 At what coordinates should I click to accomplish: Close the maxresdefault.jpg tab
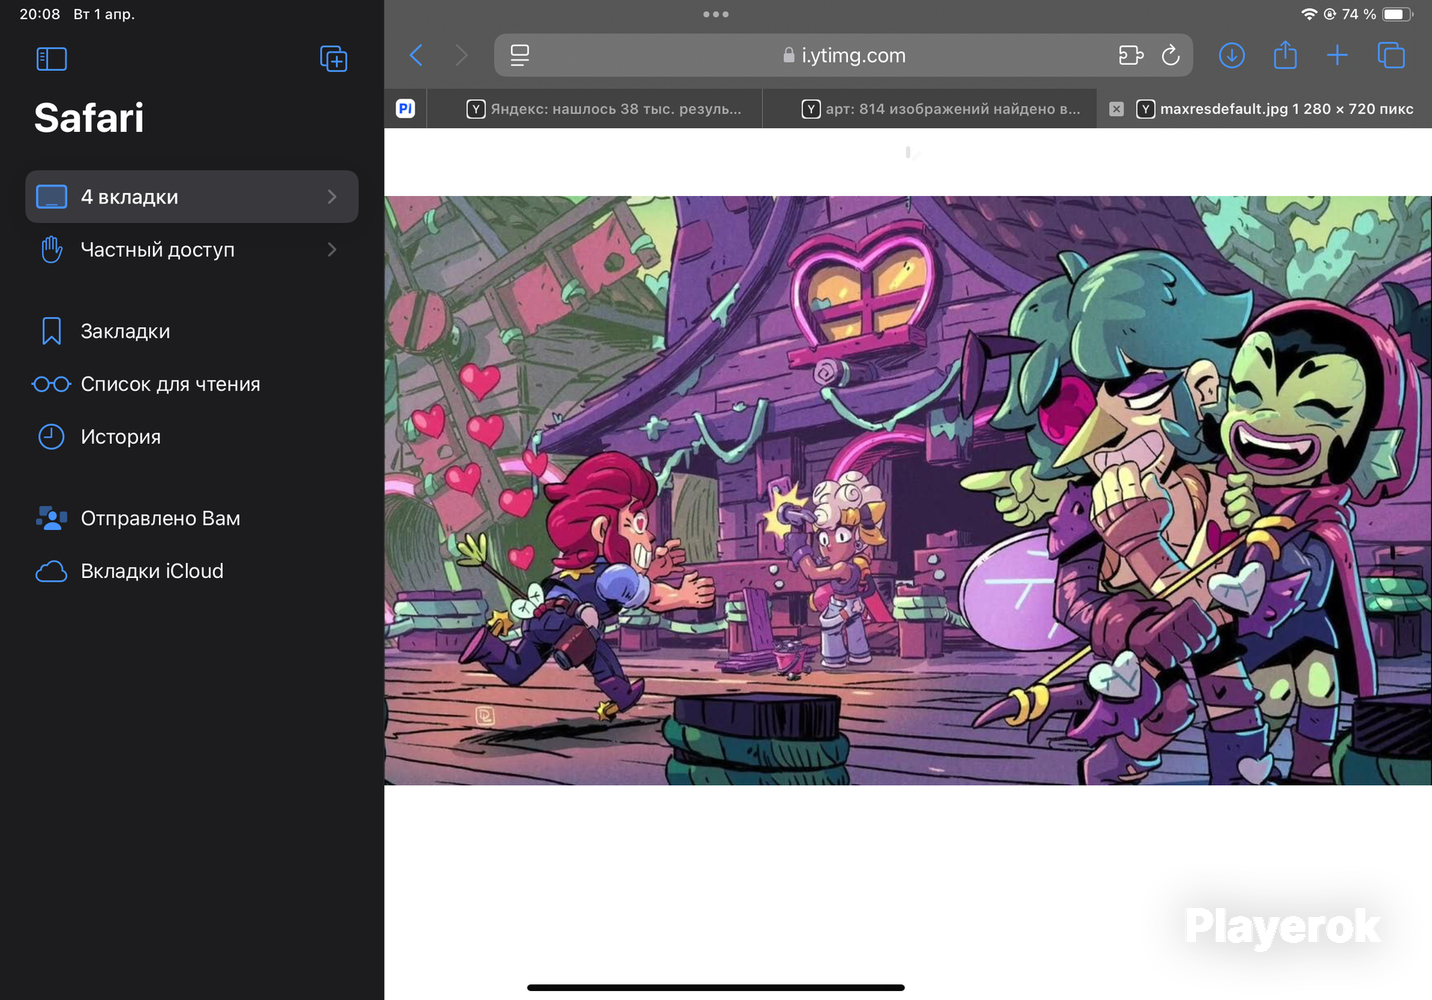1117,109
